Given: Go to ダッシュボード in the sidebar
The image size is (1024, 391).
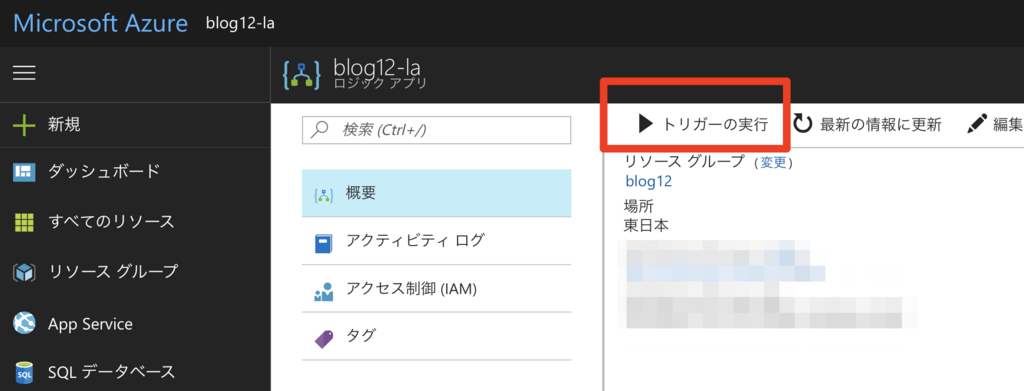Looking at the screenshot, I should [x=135, y=172].
